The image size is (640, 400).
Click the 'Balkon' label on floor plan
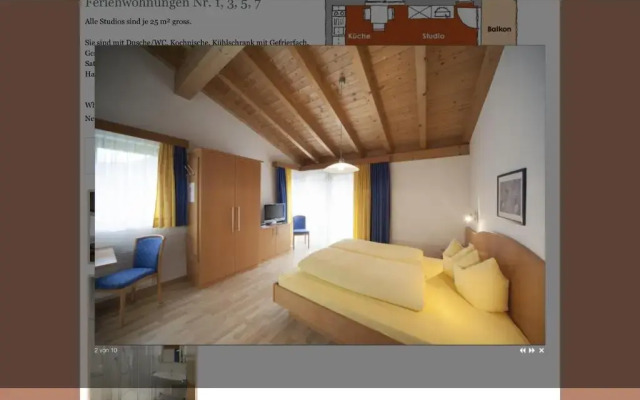click(x=499, y=29)
